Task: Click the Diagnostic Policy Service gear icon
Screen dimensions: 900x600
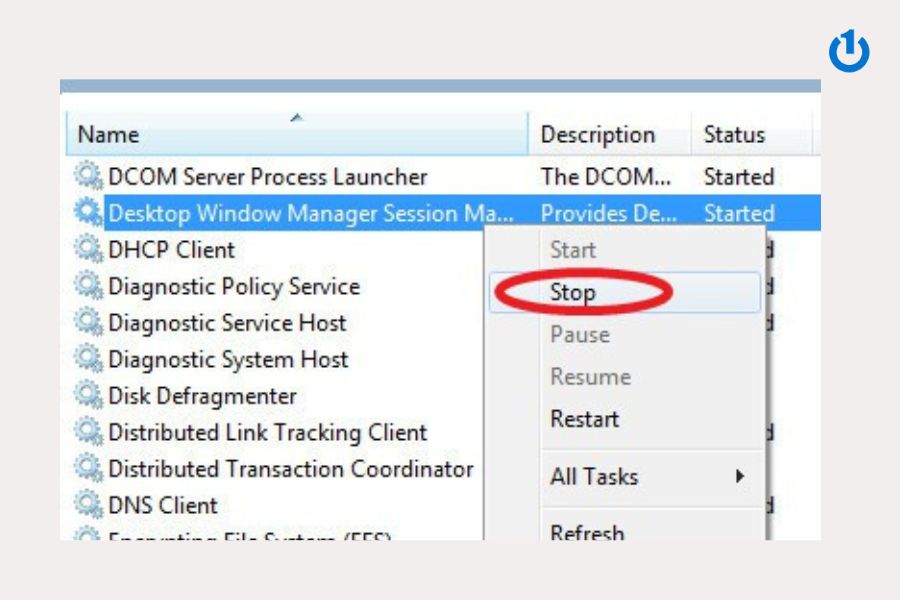Action: [88, 286]
